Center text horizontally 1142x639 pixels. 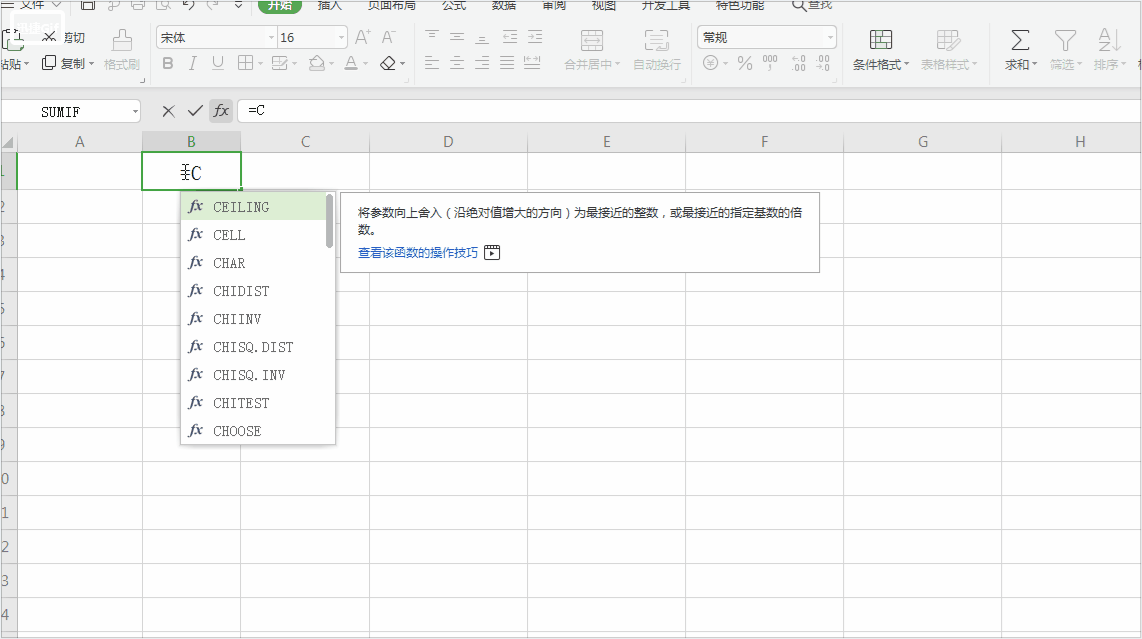pos(457,63)
